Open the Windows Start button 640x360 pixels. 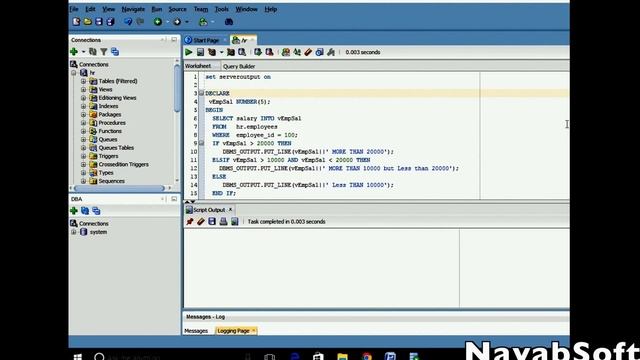tap(78, 357)
